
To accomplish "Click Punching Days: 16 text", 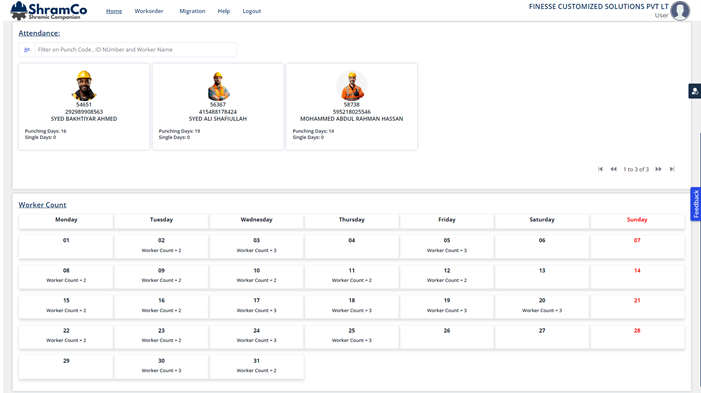I will pos(46,131).
